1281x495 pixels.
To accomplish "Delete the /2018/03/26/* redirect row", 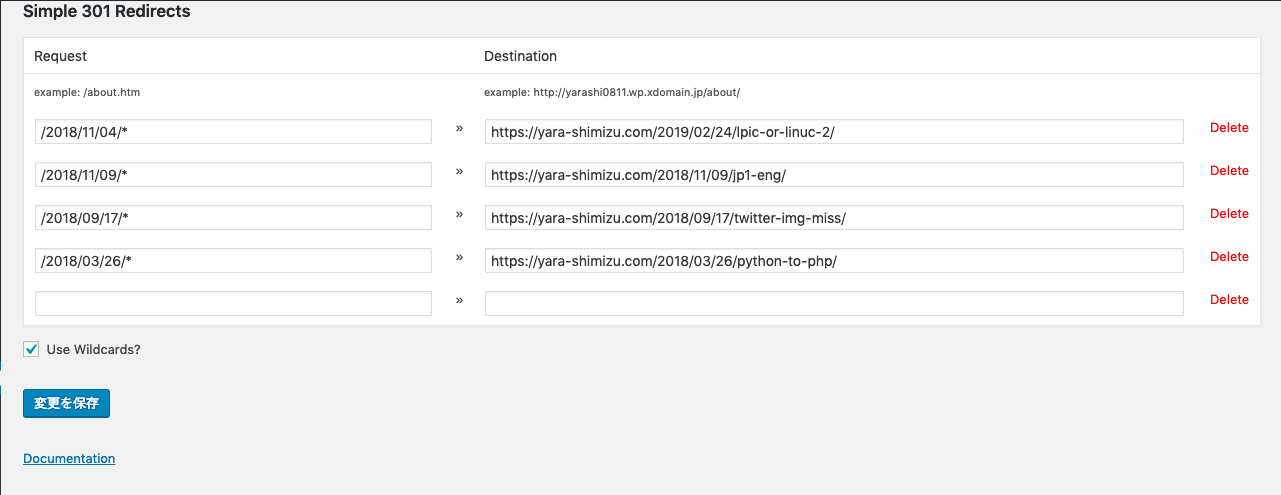I will tap(1229, 257).
